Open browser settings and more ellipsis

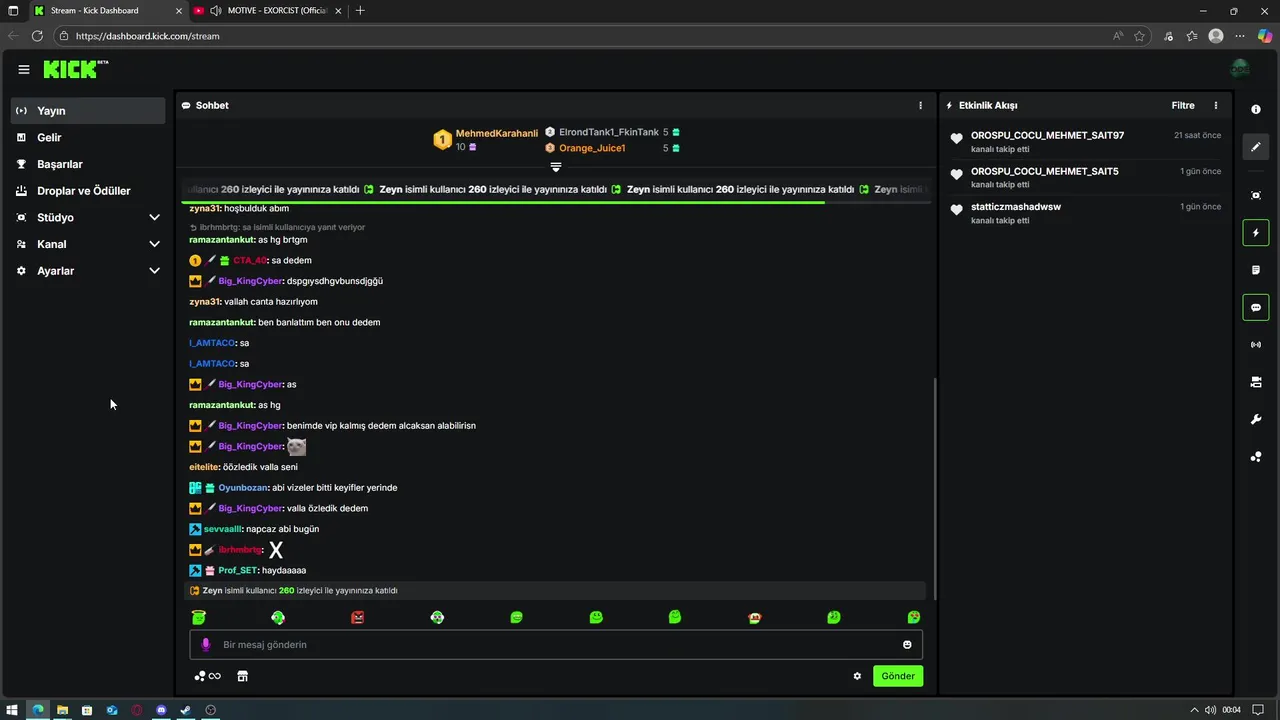[x=1240, y=36]
